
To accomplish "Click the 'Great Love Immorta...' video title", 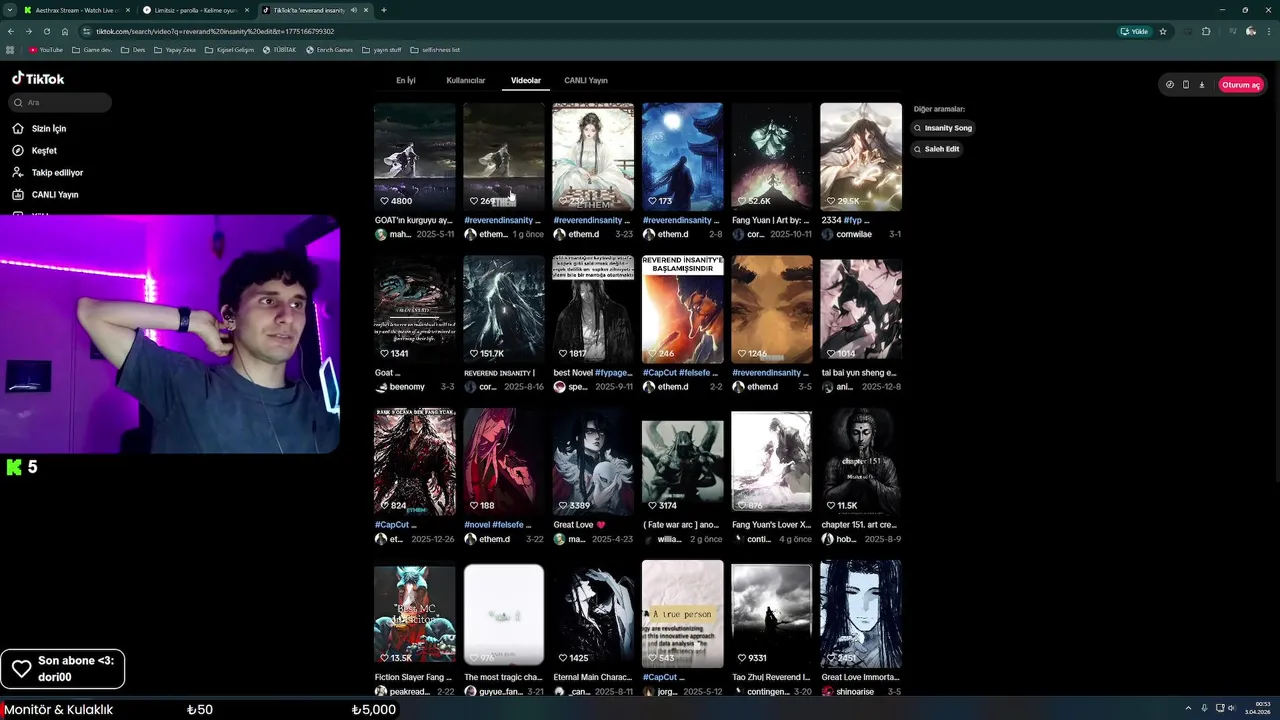I will click(x=861, y=677).
